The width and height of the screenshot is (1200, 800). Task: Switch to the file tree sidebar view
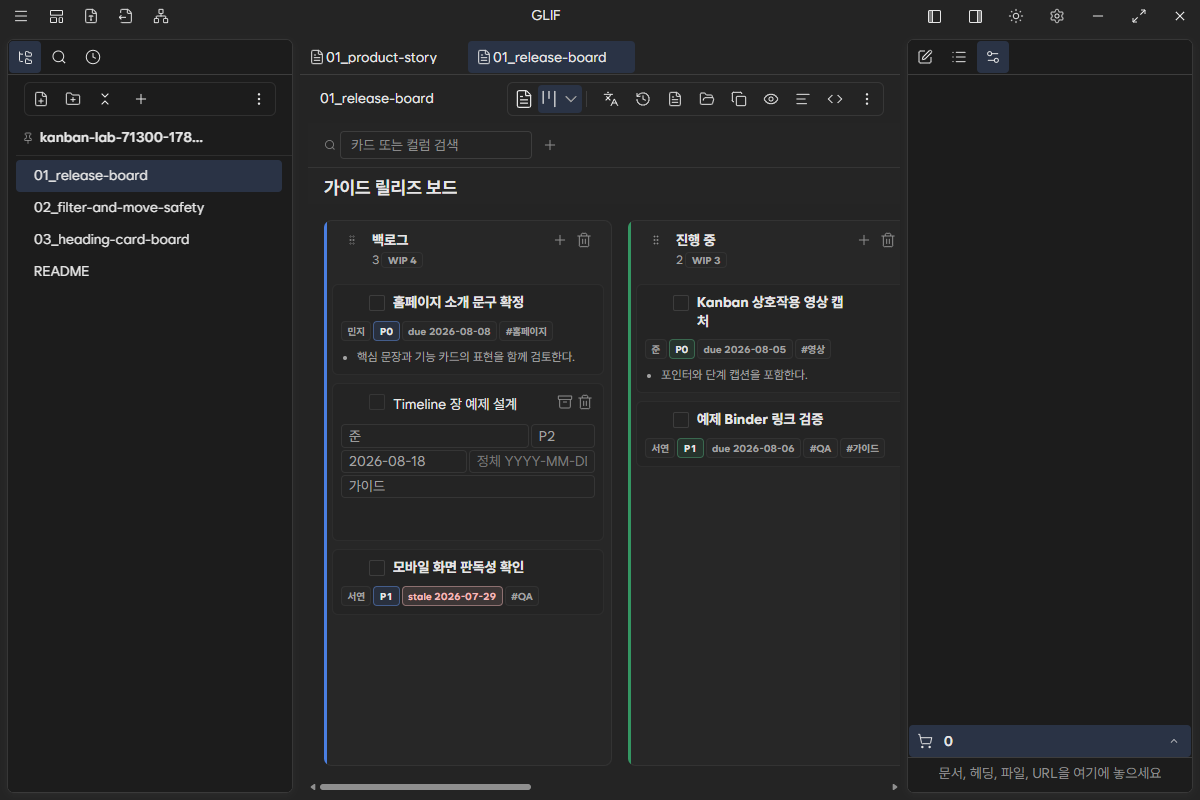[x=25, y=57]
